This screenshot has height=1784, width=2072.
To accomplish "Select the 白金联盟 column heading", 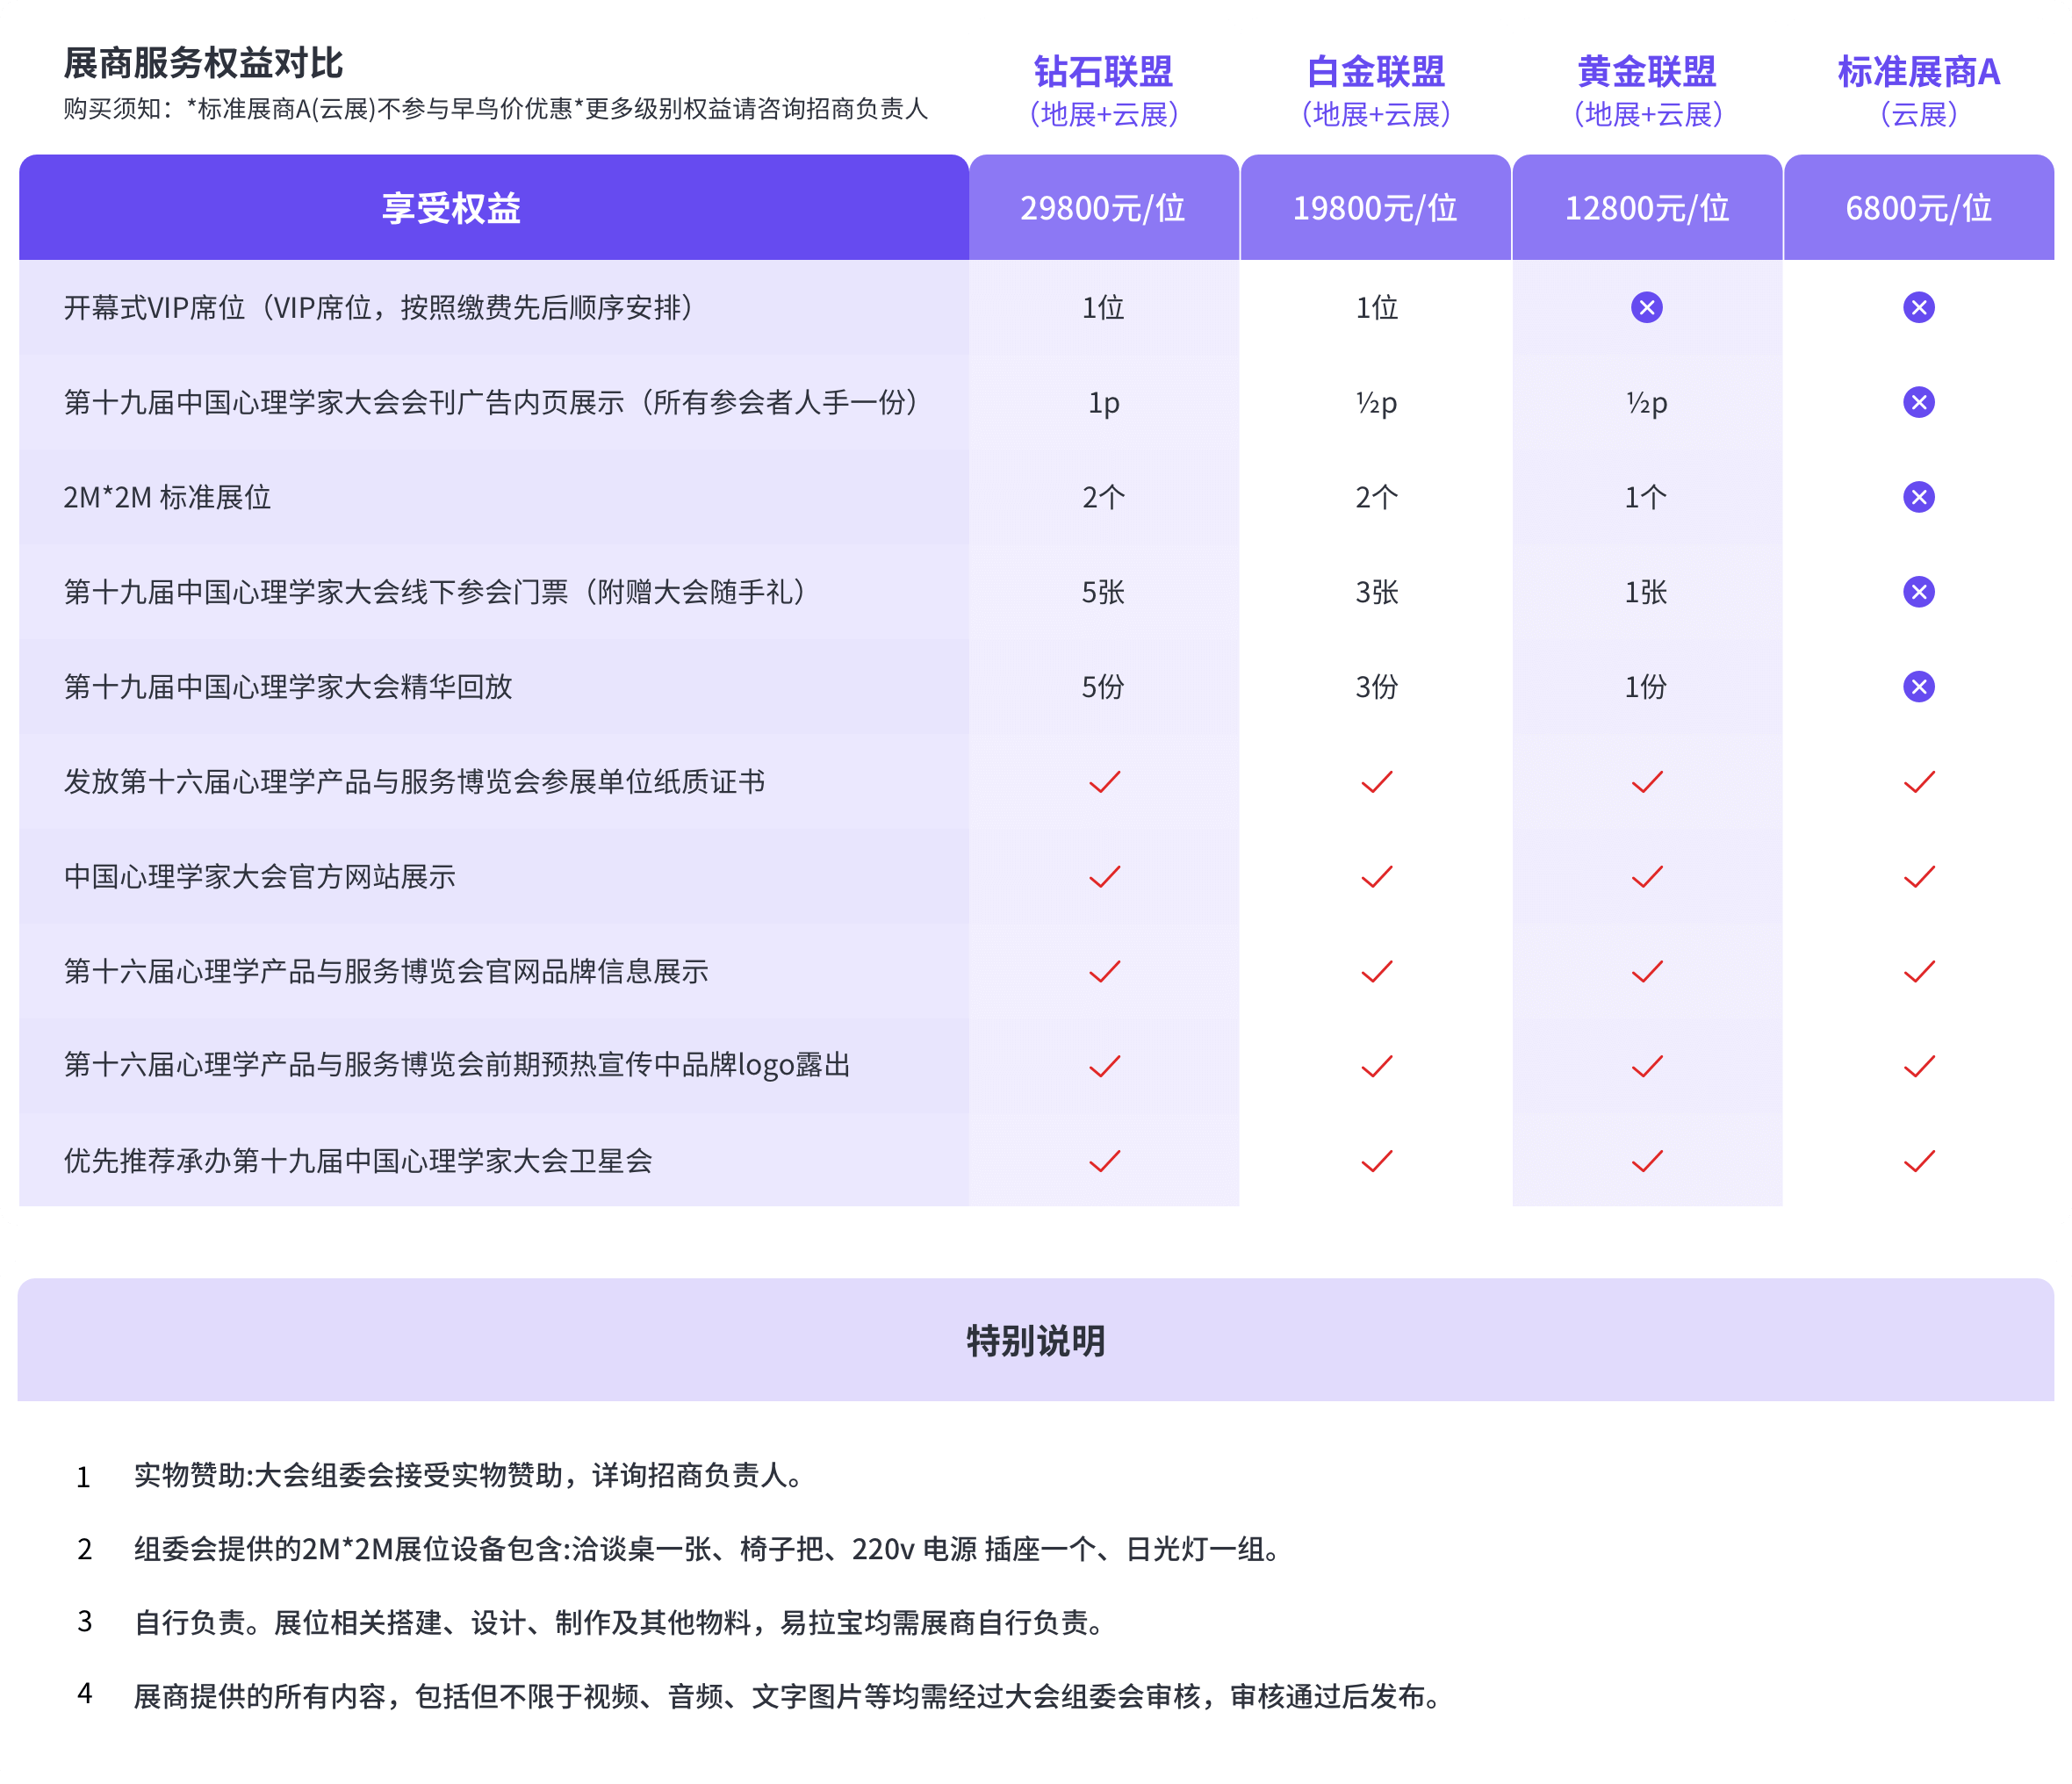I will [1376, 72].
